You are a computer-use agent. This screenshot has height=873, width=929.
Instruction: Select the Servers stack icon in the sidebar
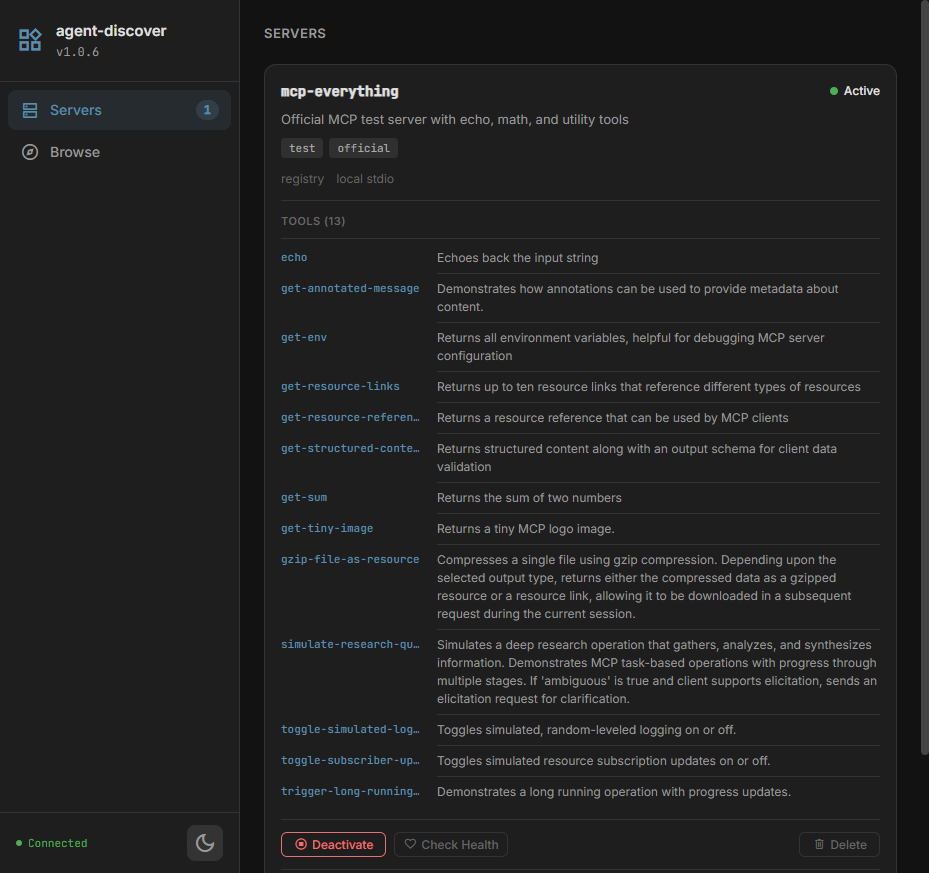[x=31, y=110]
